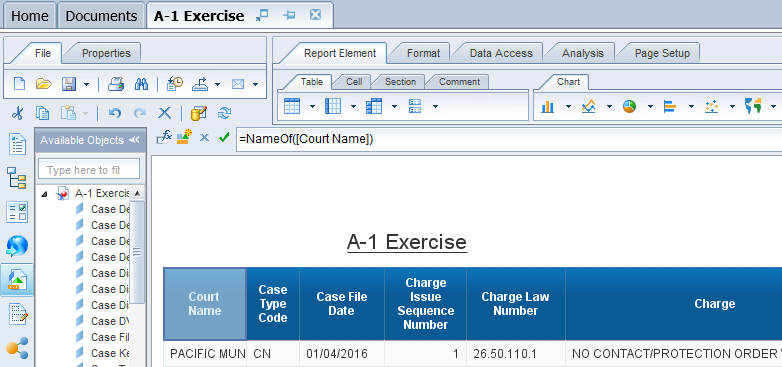Toggle Available Objects side panel icon

17,280
